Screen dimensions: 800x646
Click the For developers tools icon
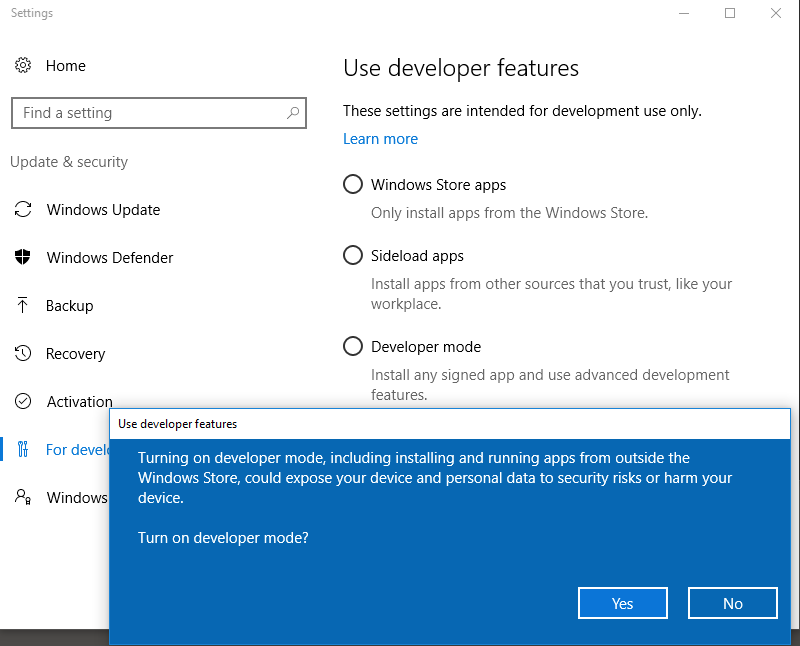23,450
